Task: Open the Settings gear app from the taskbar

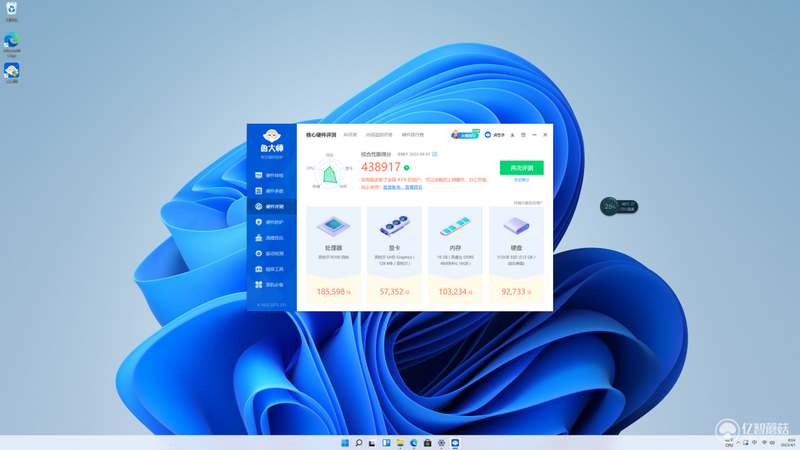Action: click(441, 443)
